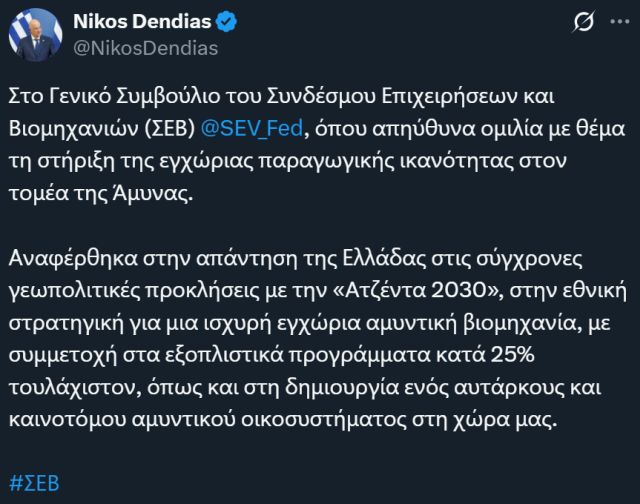This screenshot has height=504, width=640.
Task: Click the second paragraph of the post
Action: pyautogui.click(x=300, y=340)
